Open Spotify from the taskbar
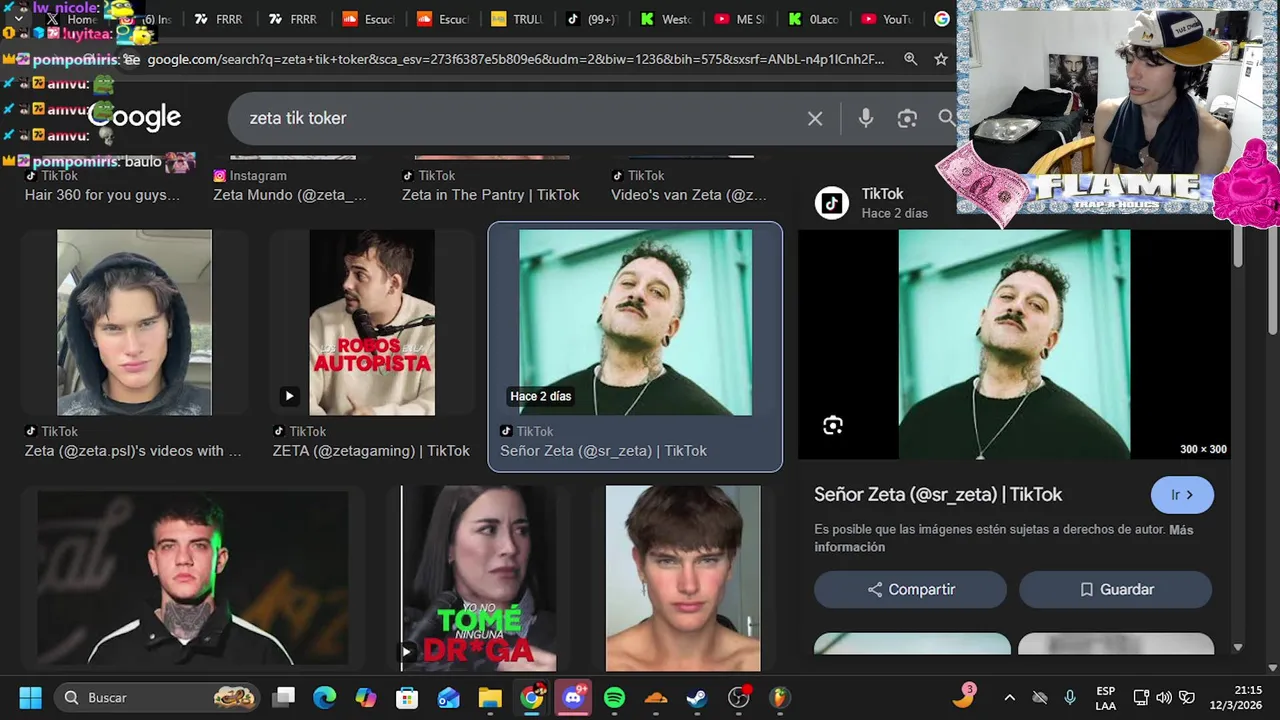The height and width of the screenshot is (720, 1280). pos(614,697)
